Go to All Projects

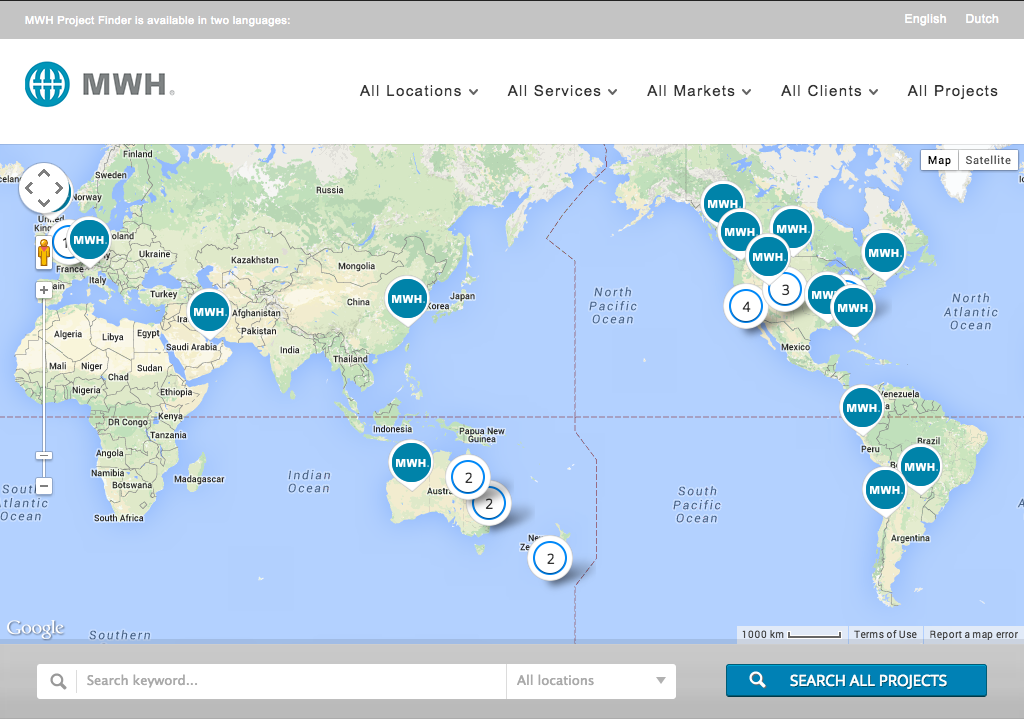tap(952, 91)
